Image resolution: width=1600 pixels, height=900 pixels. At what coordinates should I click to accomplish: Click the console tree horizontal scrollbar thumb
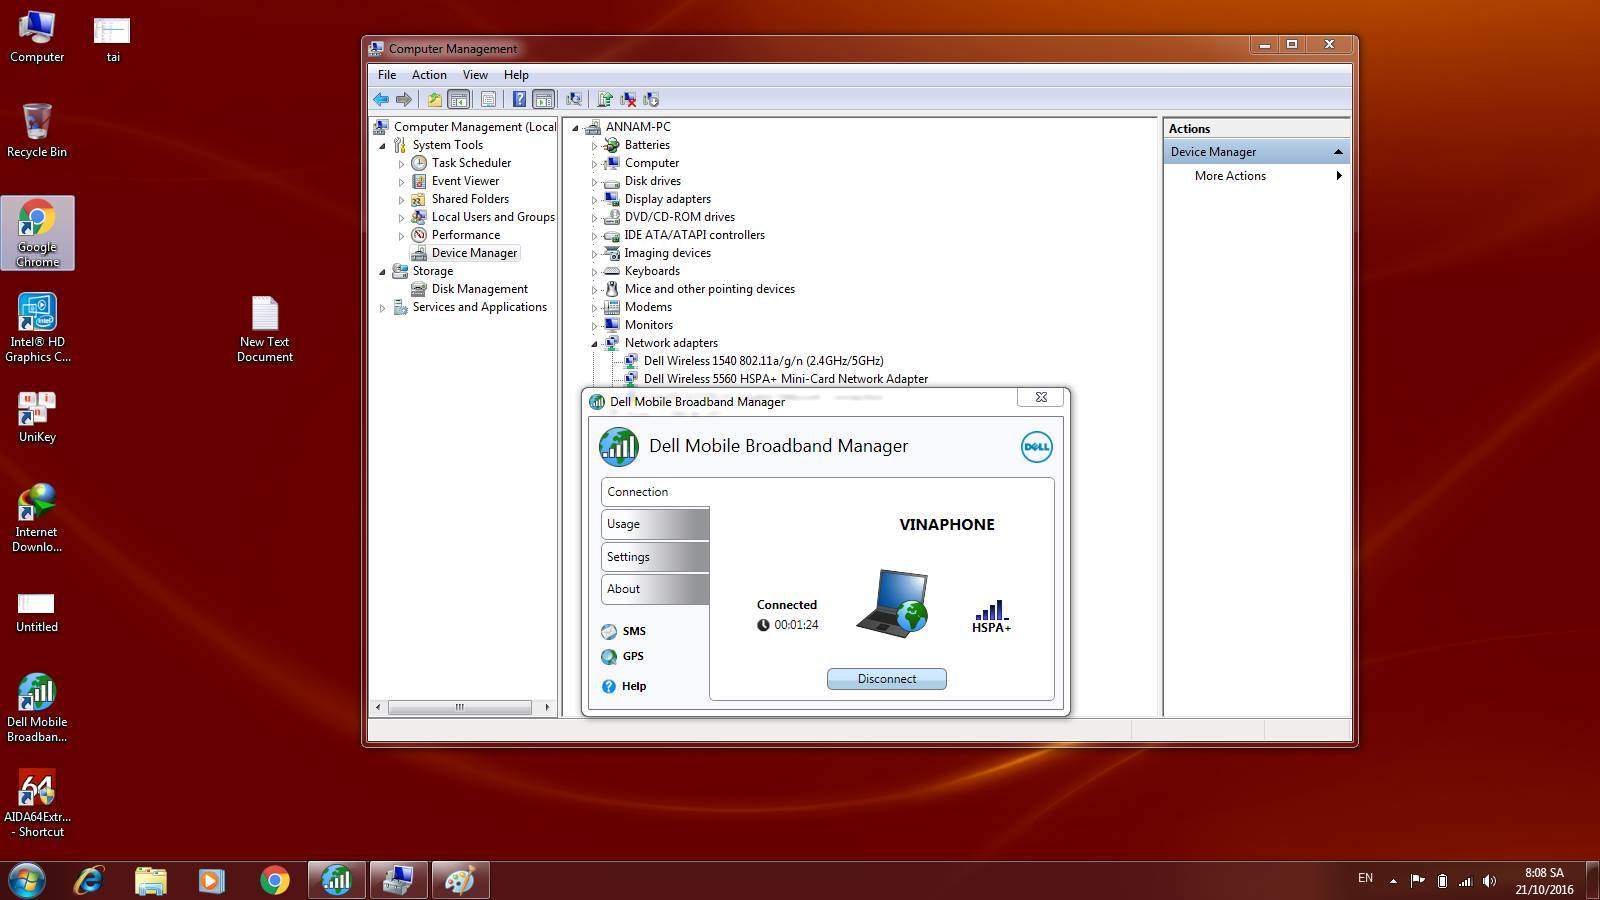pyautogui.click(x=460, y=707)
